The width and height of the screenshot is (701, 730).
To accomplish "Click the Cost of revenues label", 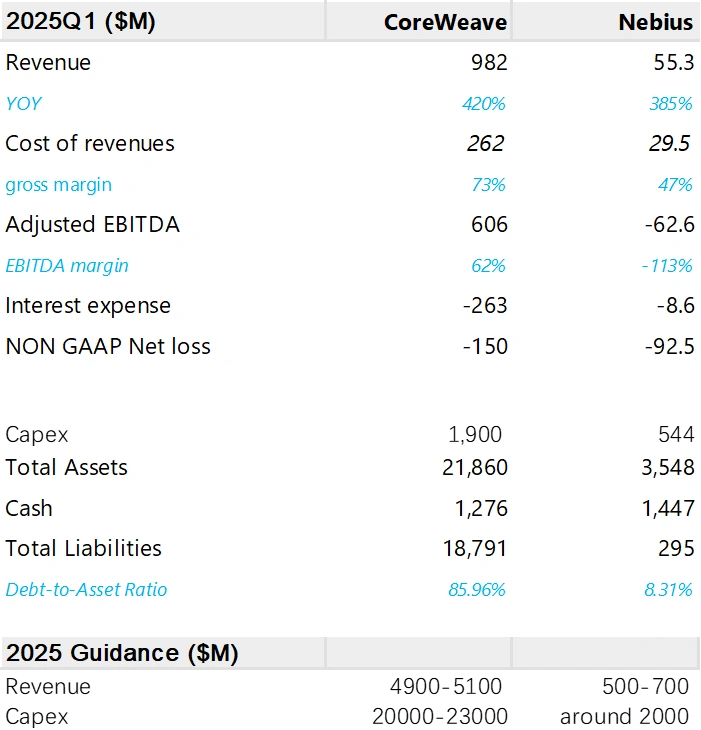I will tap(90, 143).
